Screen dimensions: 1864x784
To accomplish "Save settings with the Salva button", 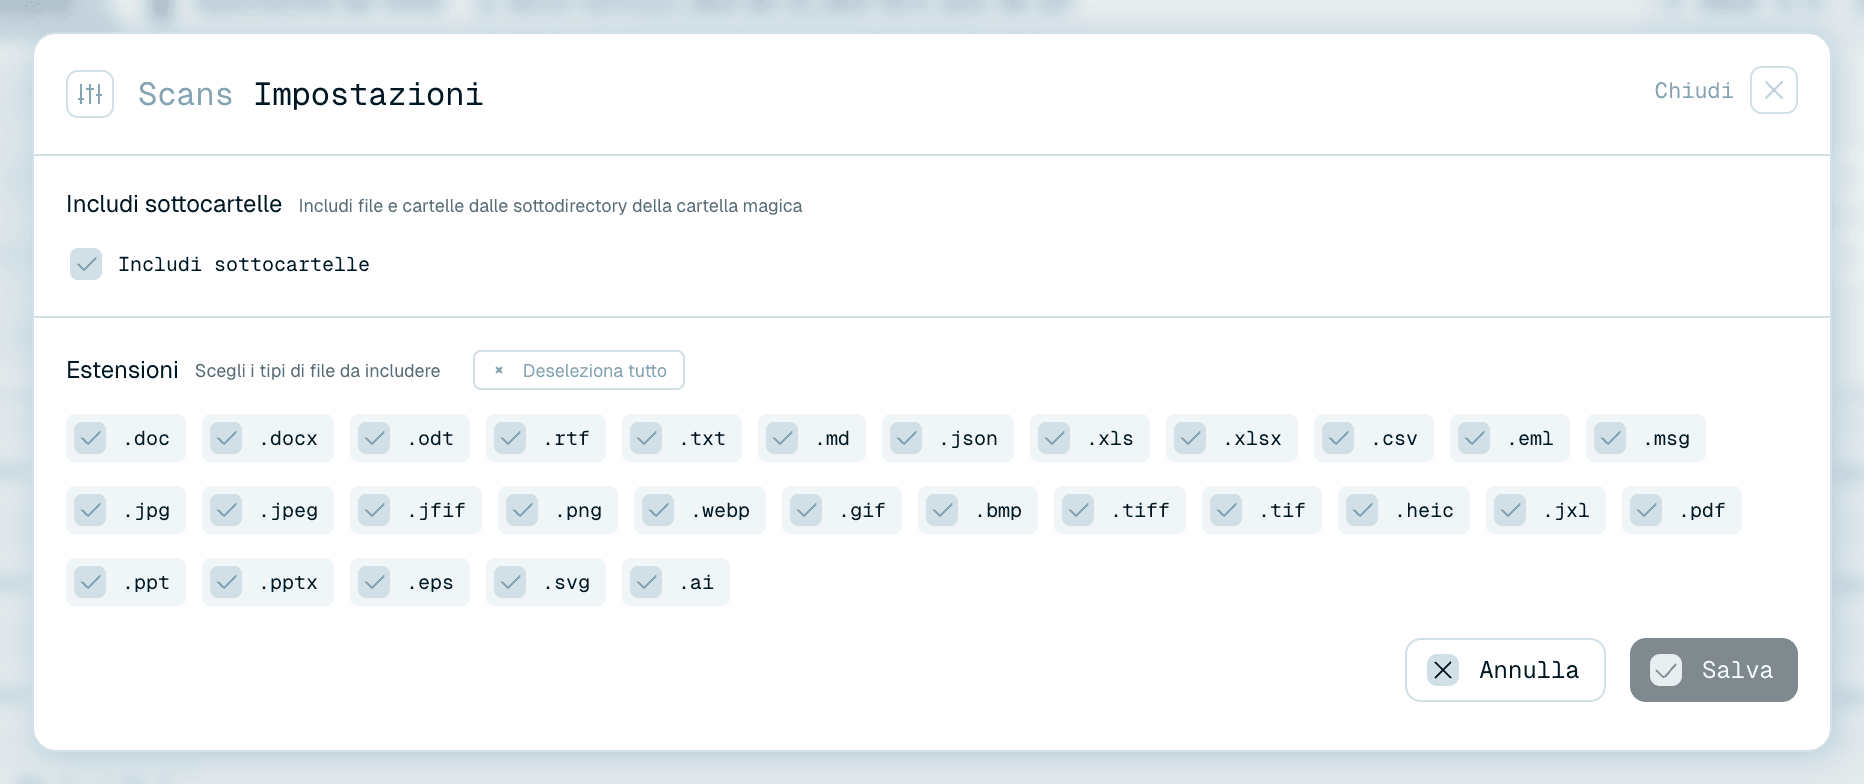I will [x=1714, y=670].
